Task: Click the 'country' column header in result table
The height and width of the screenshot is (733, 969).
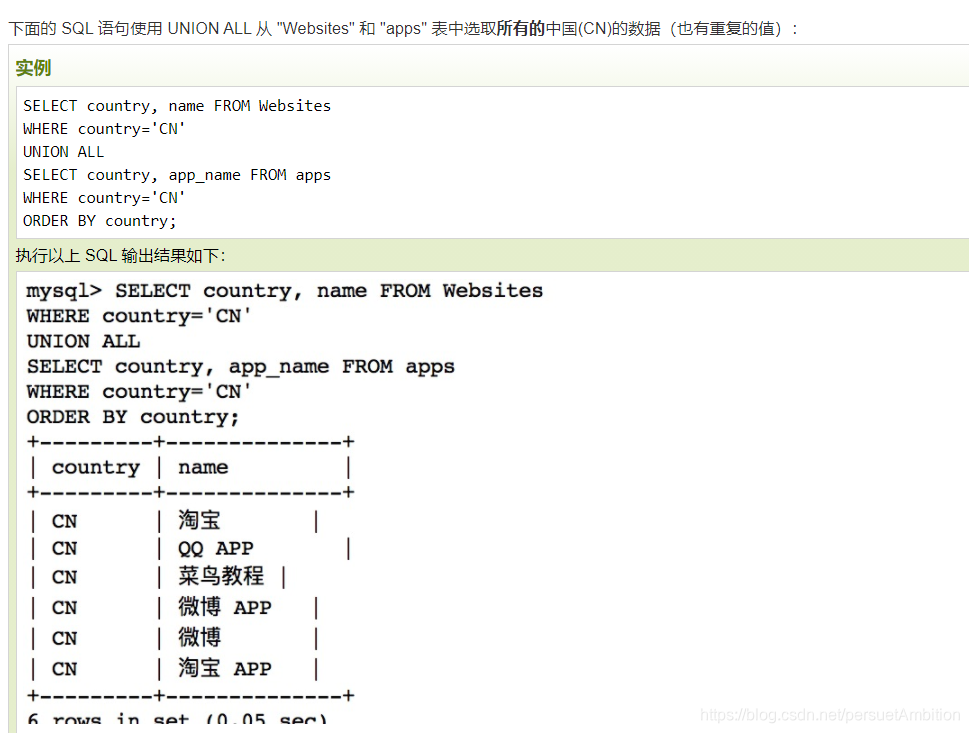Action: 96,467
